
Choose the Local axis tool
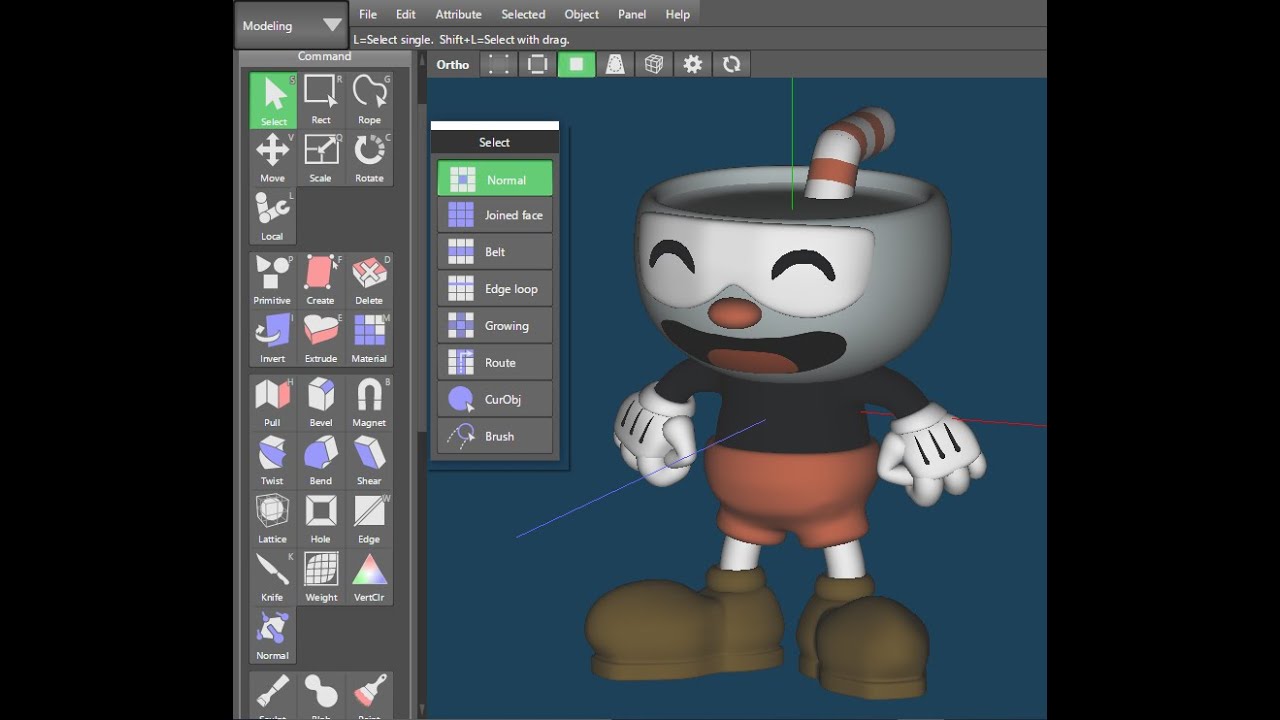click(273, 216)
